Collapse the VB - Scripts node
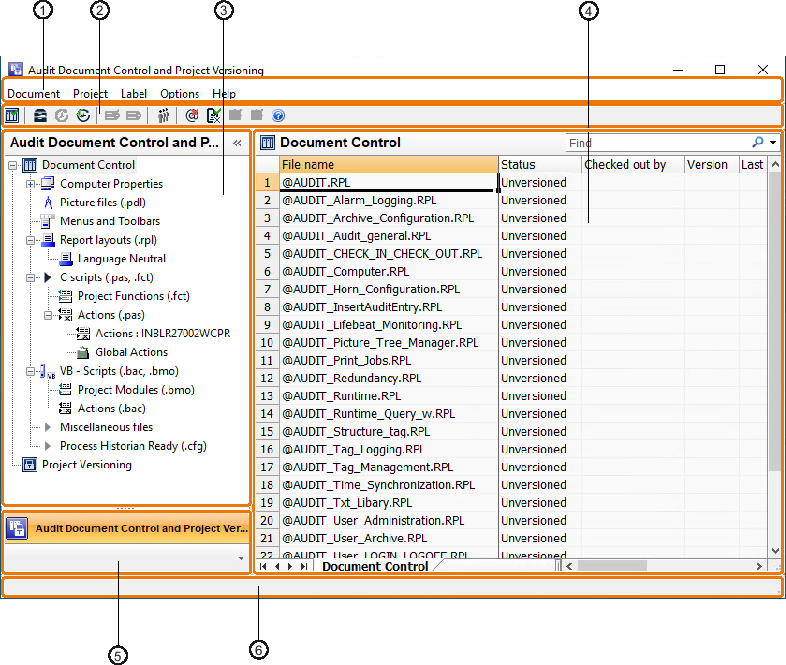786x665 pixels. 30,371
